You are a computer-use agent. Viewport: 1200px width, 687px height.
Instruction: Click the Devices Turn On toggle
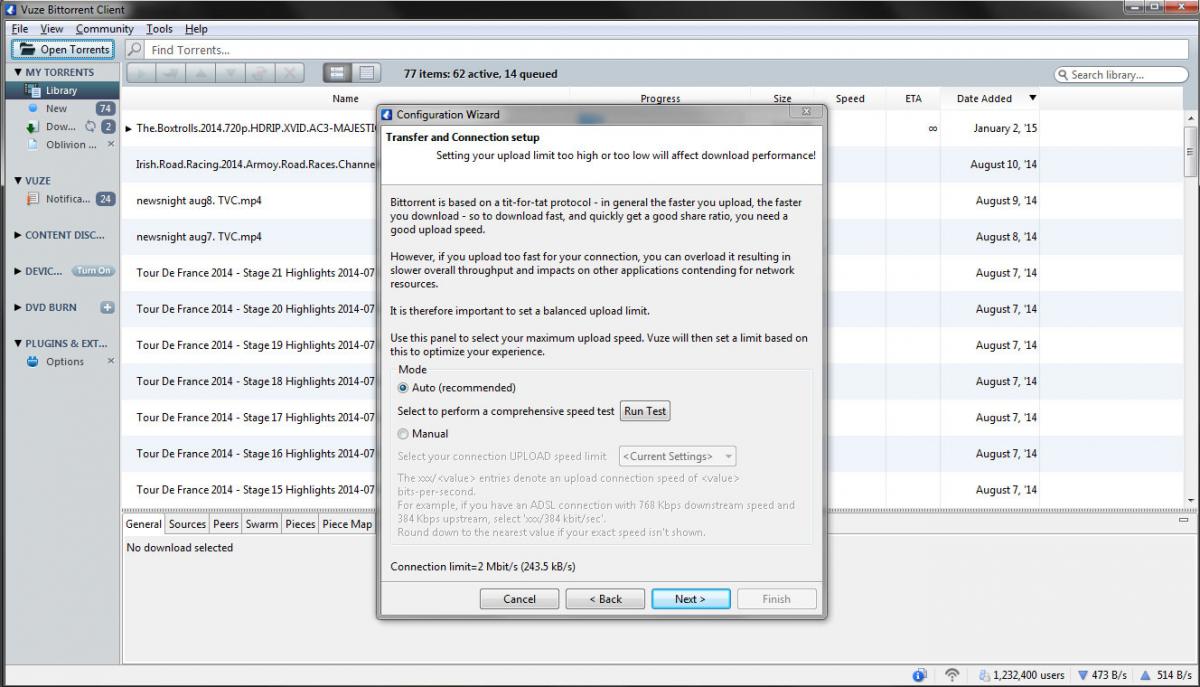[93, 271]
